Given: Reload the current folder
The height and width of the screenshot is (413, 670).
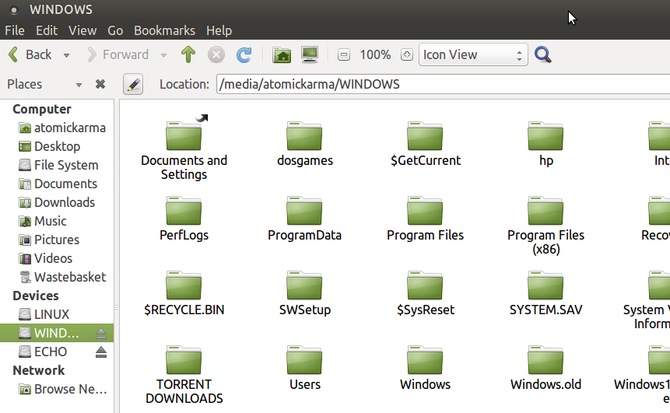Looking at the screenshot, I should point(244,55).
